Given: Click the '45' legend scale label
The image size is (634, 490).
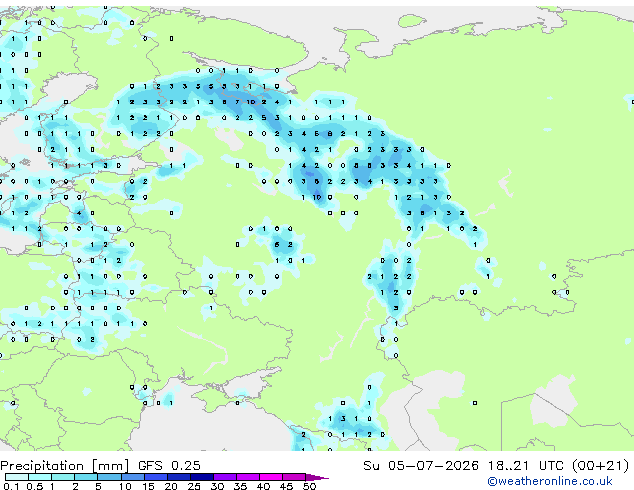Looking at the screenshot, I should [286, 486].
